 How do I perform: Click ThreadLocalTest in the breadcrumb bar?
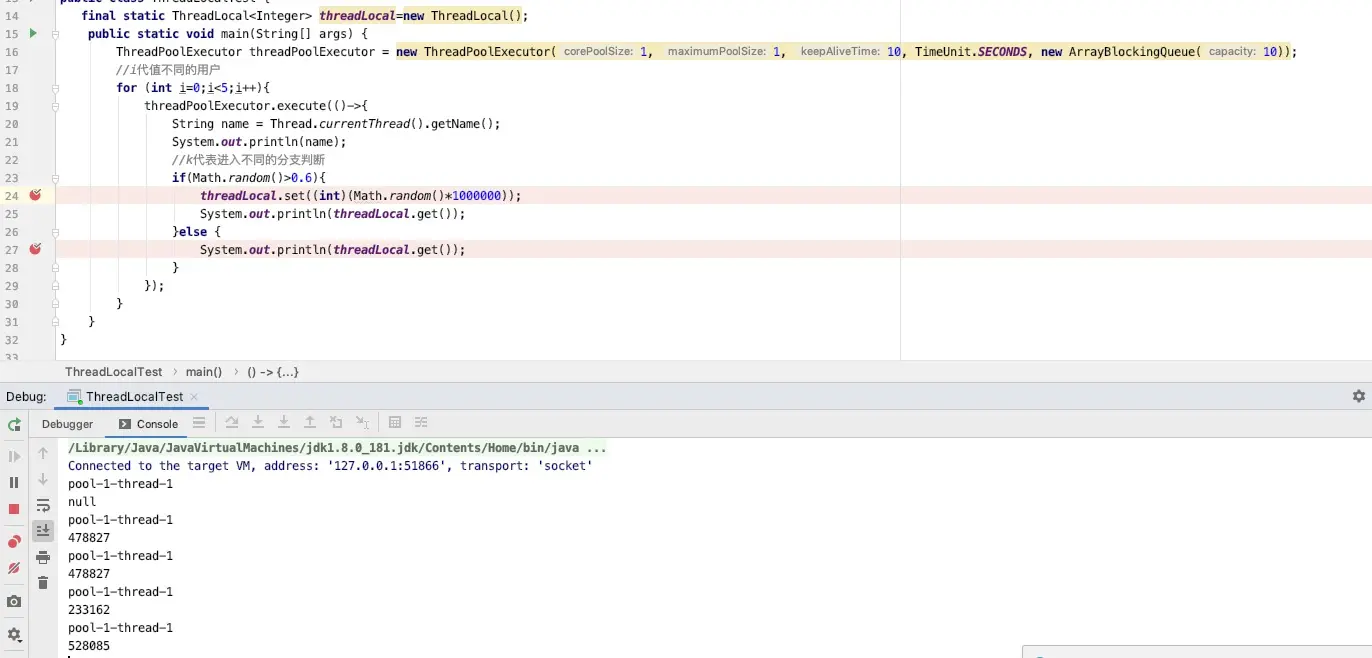pyautogui.click(x=114, y=372)
